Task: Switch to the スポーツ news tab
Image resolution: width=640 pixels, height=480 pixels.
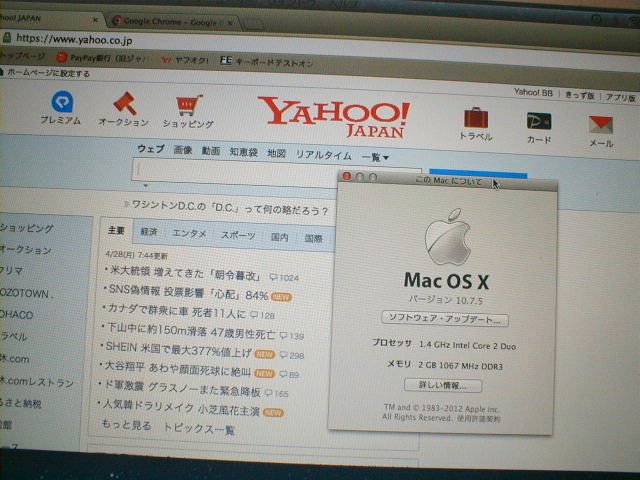Action: 238,235
